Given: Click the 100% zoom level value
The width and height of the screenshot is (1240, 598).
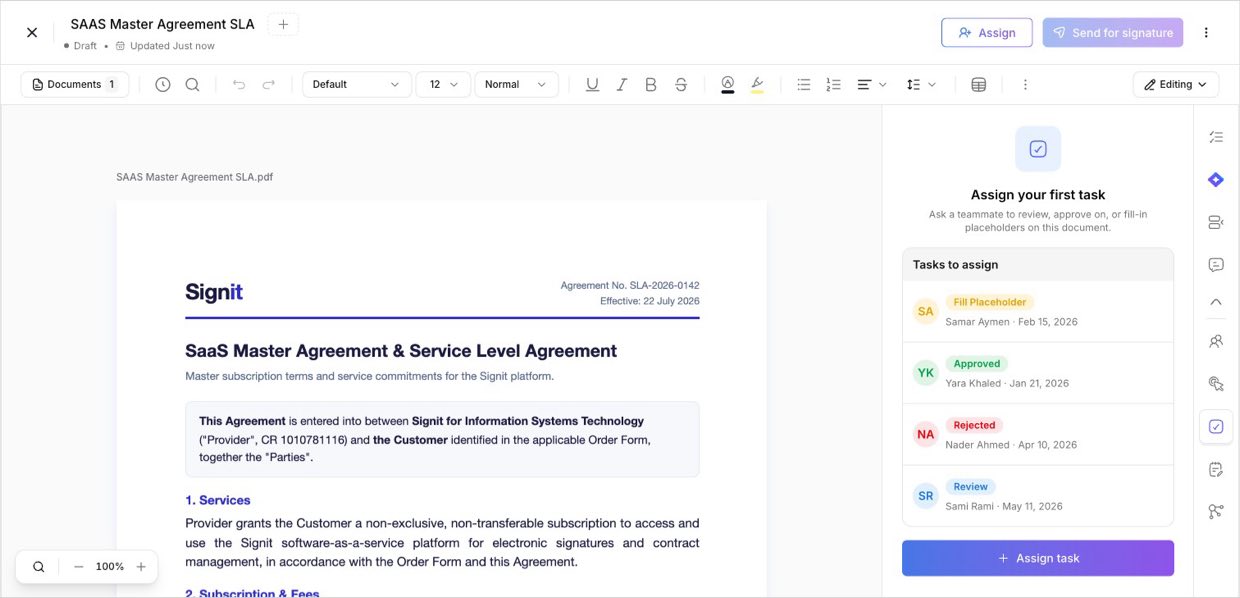Looking at the screenshot, I should (x=110, y=567).
